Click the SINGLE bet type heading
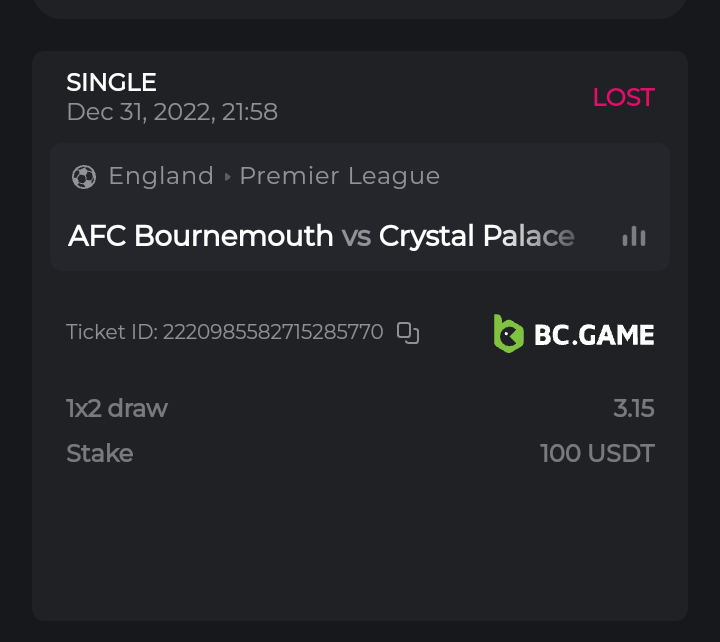 (x=111, y=82)
